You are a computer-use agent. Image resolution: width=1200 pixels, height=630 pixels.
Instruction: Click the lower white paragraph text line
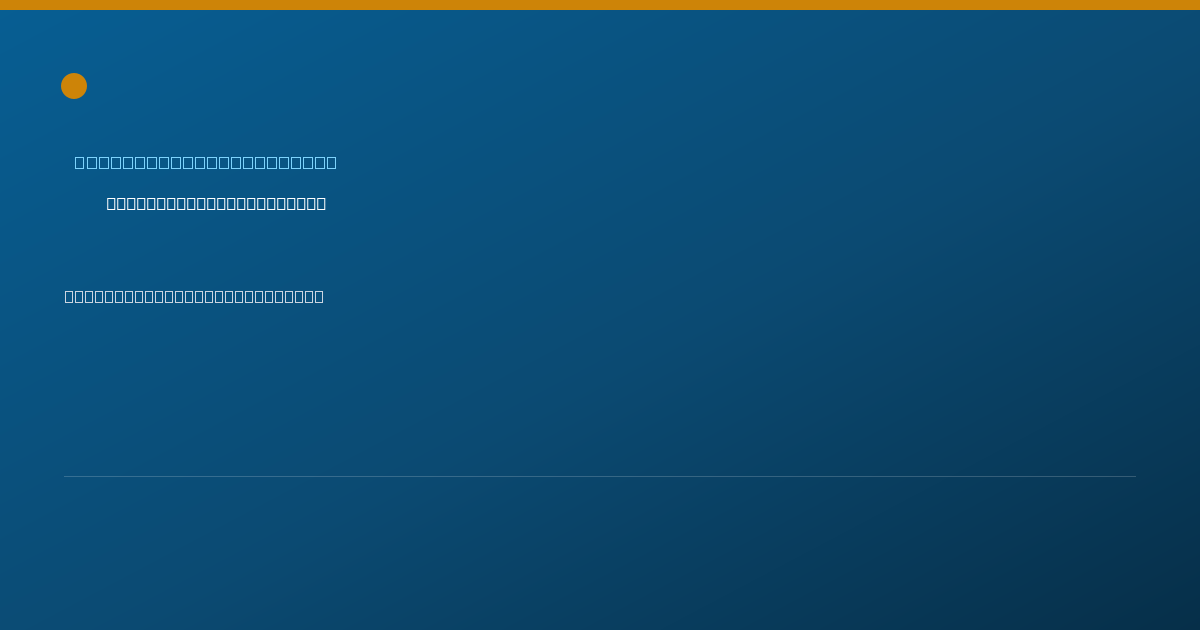194,296
